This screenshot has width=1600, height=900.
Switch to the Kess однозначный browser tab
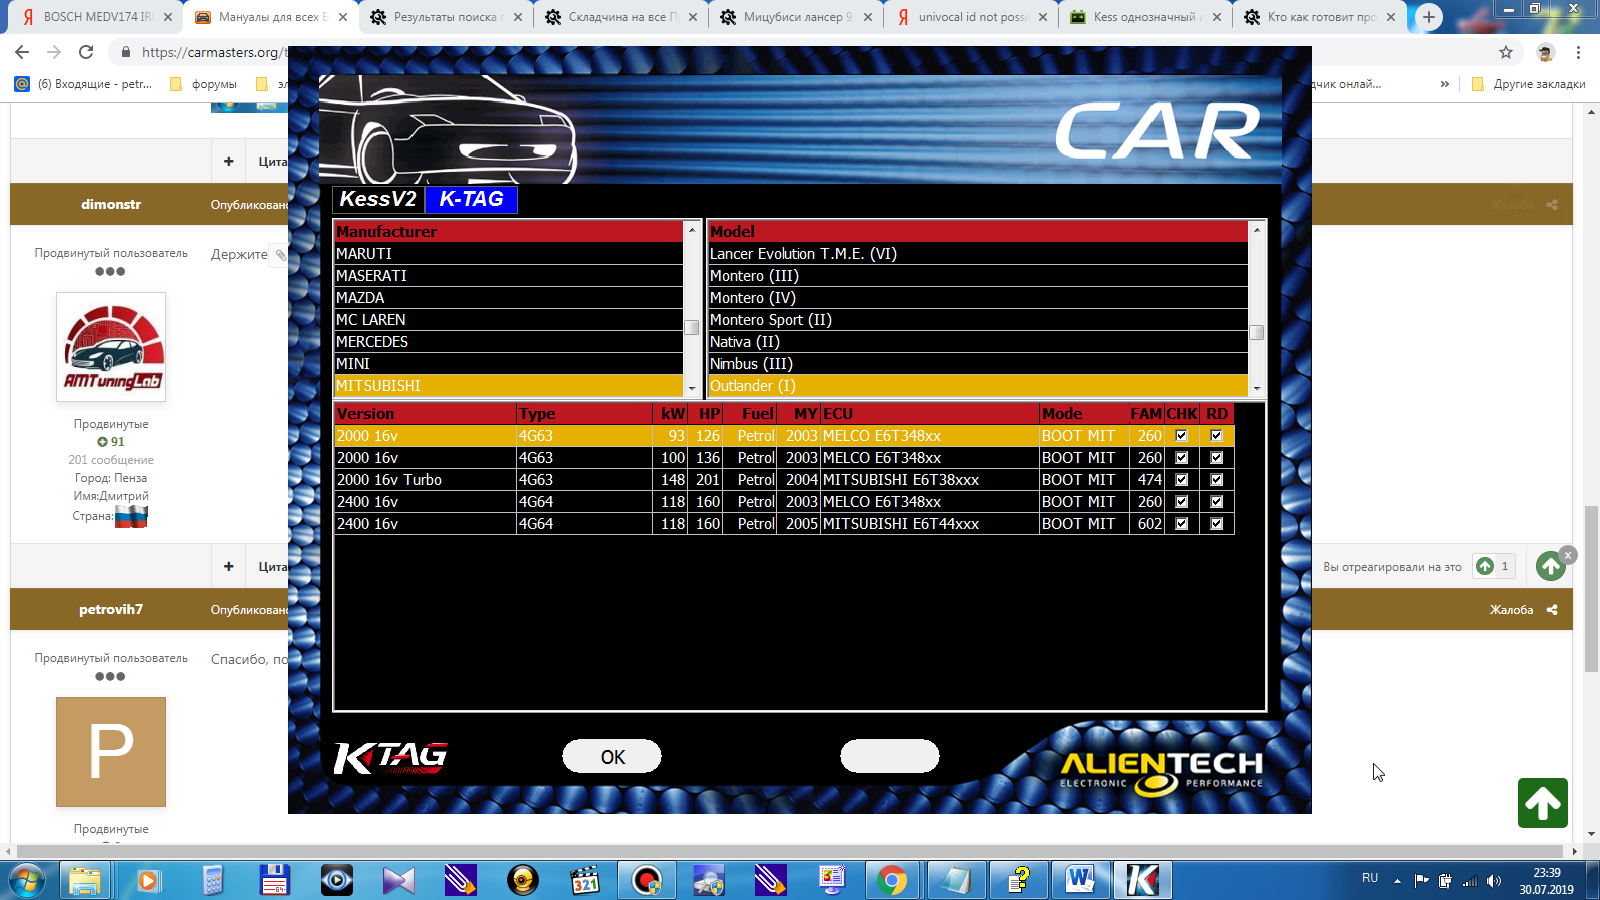(1145, 17)
